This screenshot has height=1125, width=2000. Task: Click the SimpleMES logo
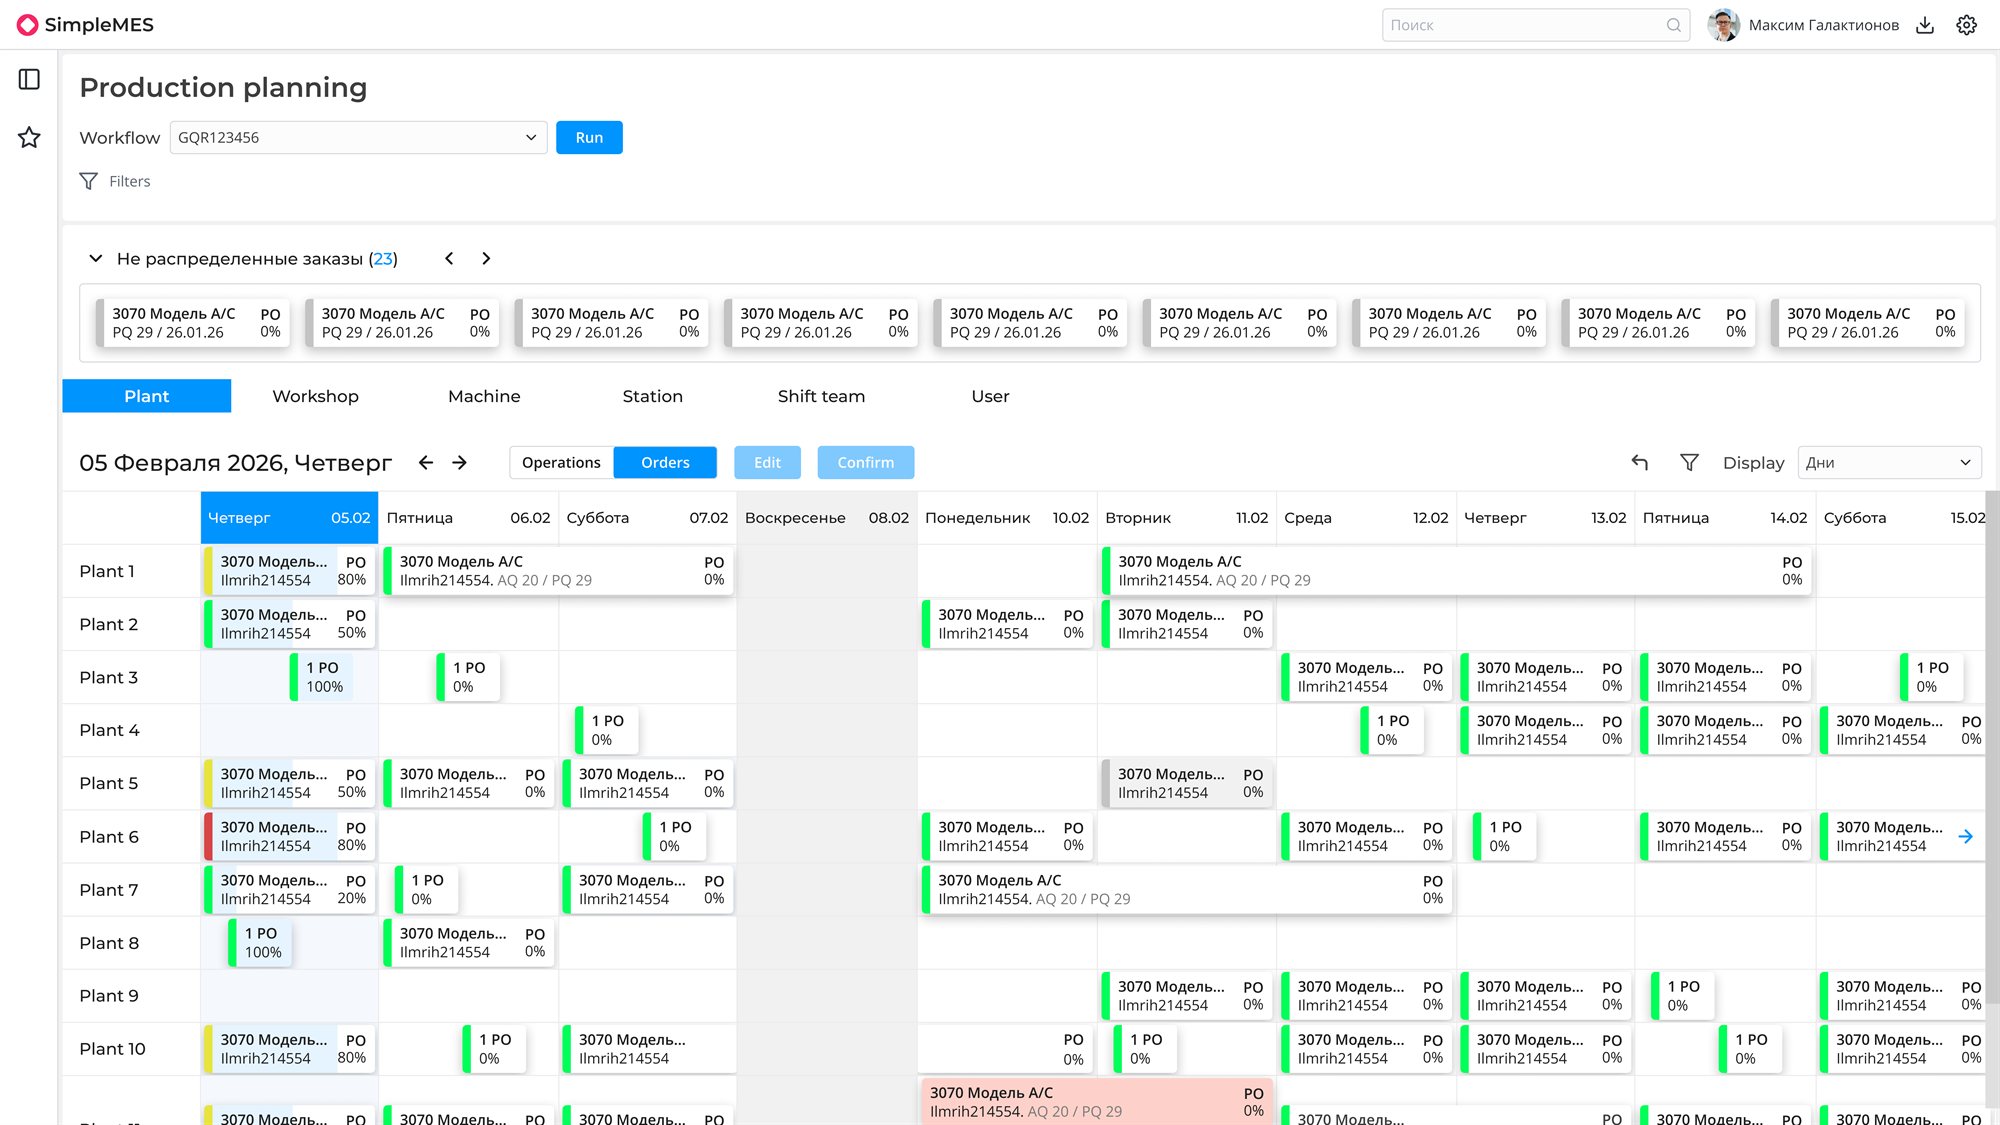coord(85,25)
